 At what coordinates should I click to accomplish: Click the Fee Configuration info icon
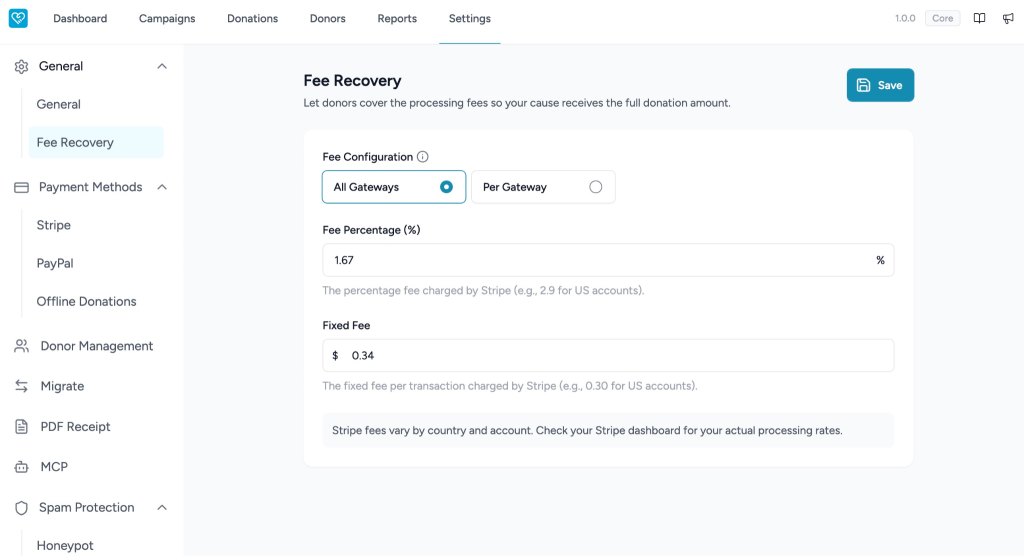click(423, 157)
